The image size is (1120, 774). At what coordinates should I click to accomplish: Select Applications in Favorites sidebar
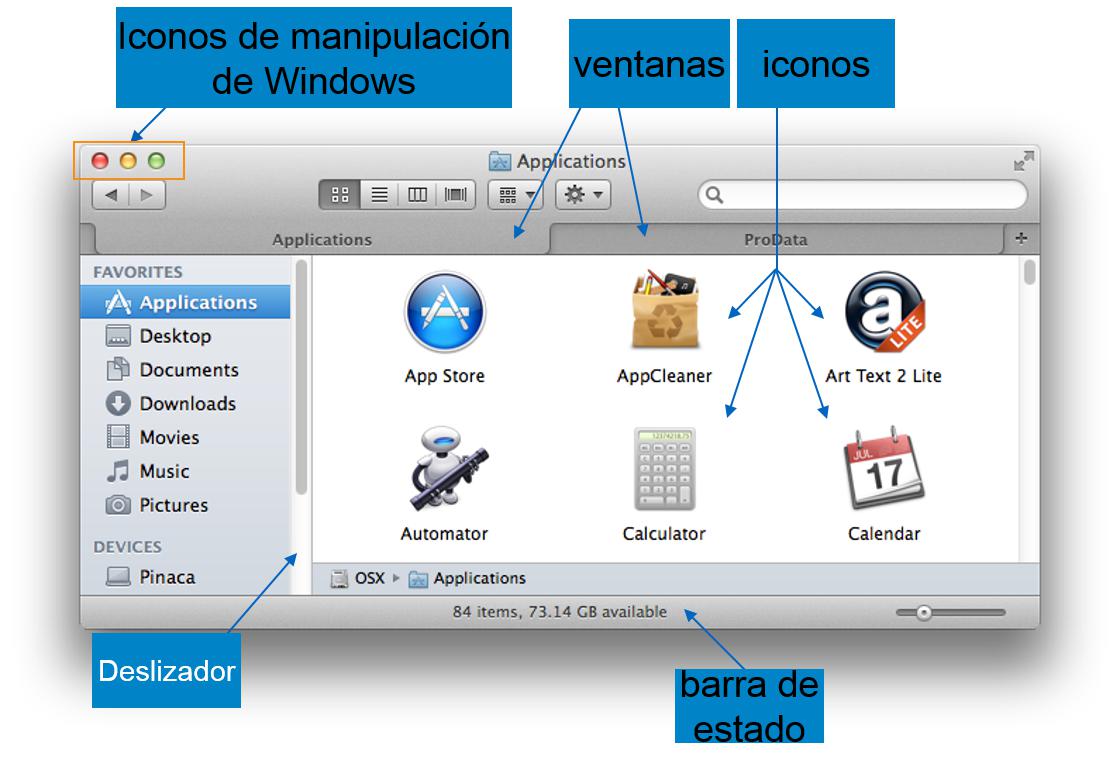pos(186,302)
